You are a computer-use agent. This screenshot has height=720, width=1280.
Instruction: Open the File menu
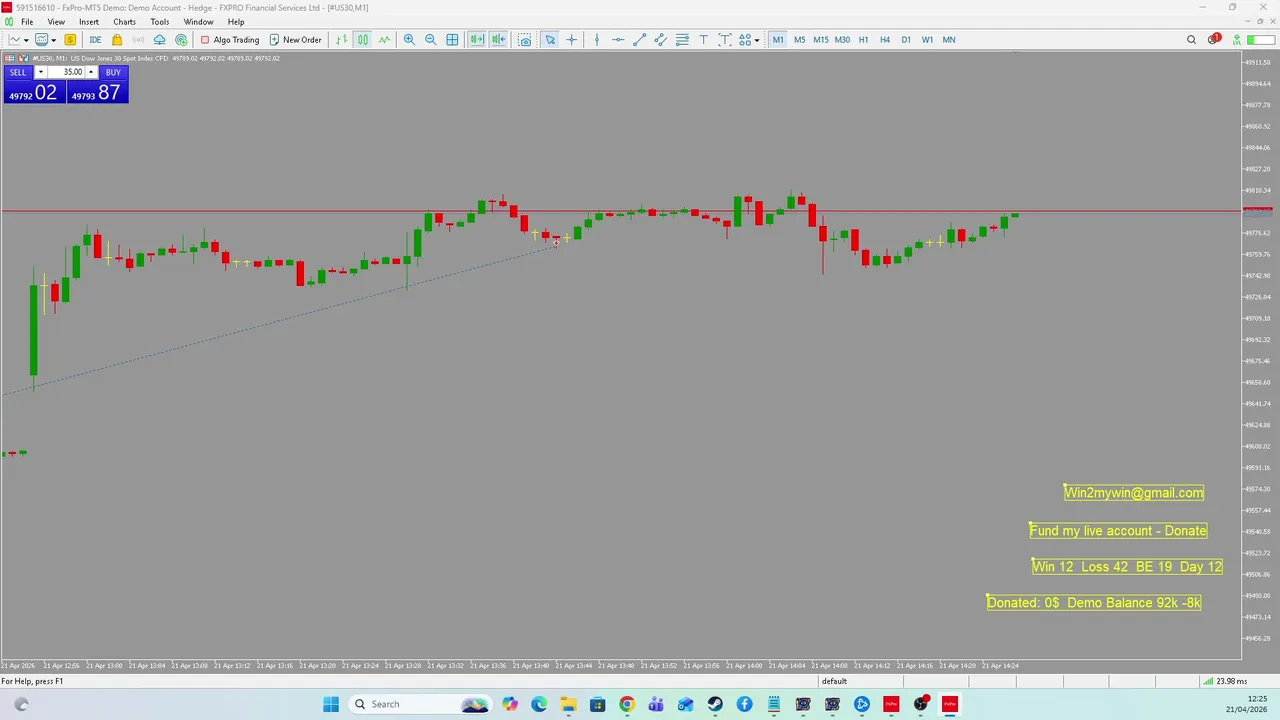(27, 22)
